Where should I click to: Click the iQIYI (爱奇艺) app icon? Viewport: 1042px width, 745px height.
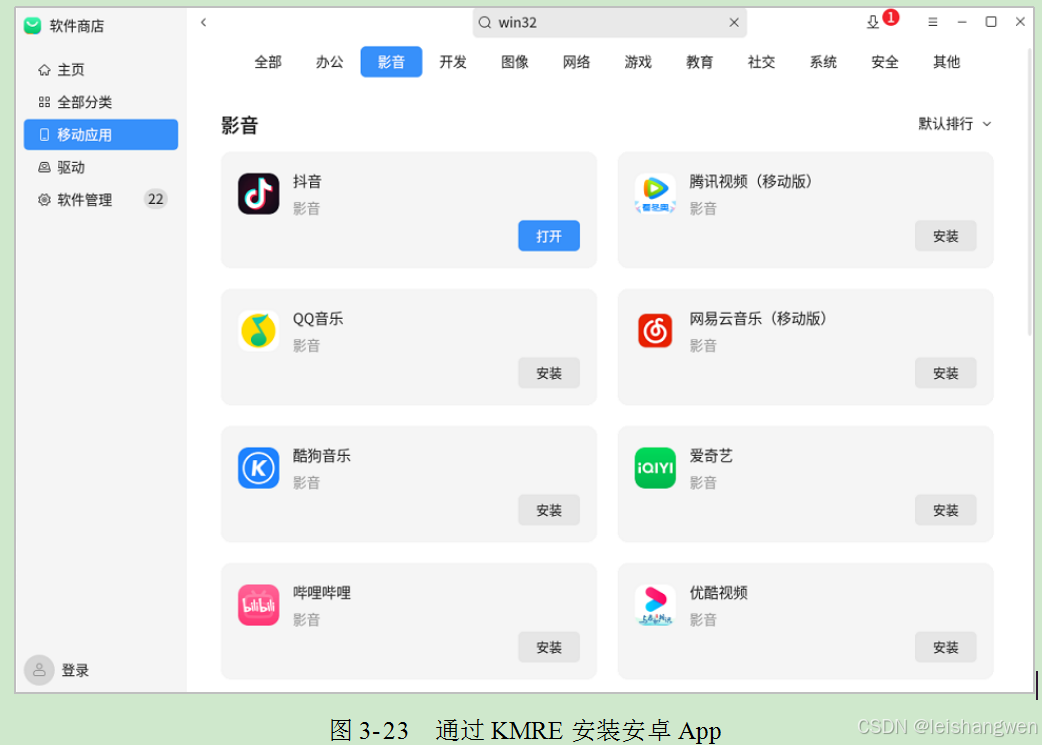point(655,468)
